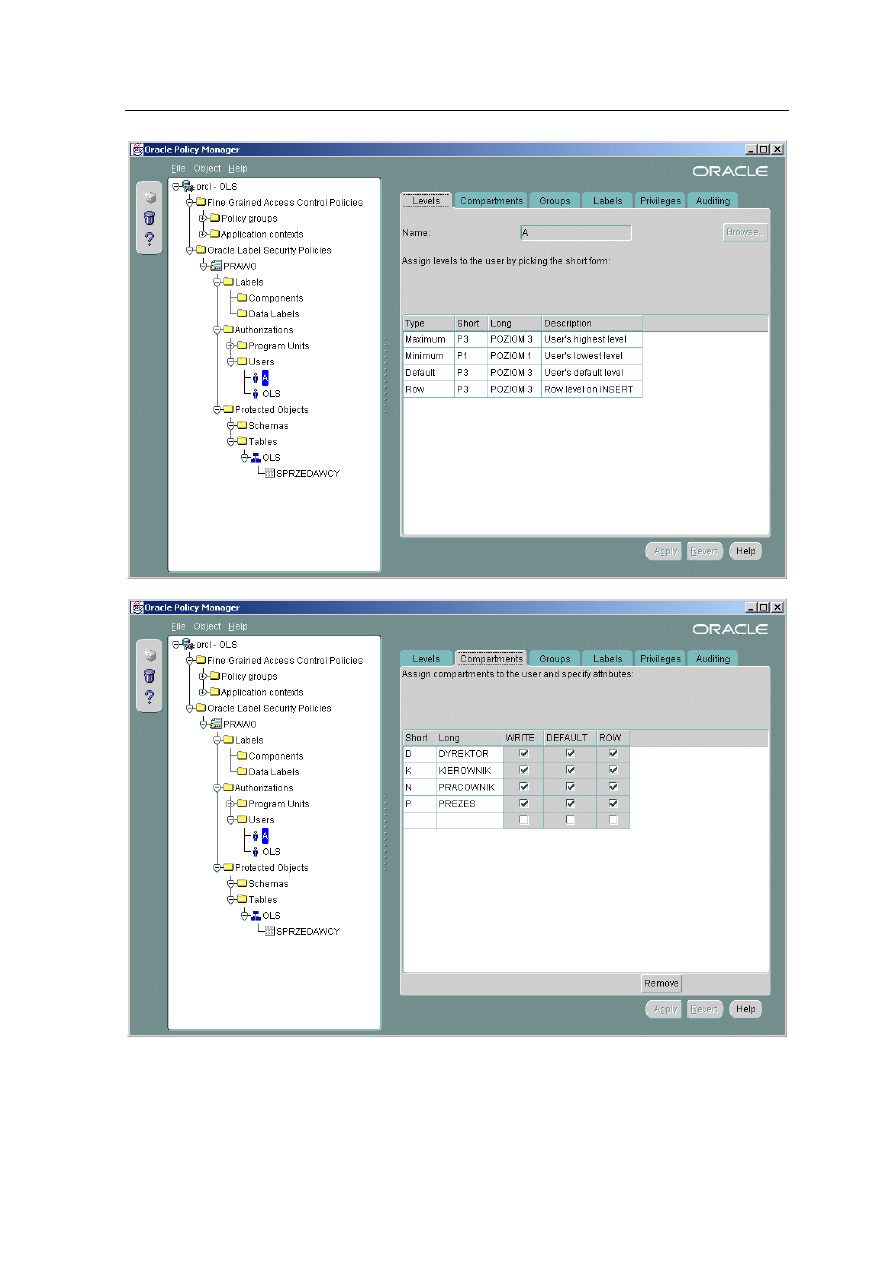Click the orcl - OLS database icon in the lower tree

186,644
